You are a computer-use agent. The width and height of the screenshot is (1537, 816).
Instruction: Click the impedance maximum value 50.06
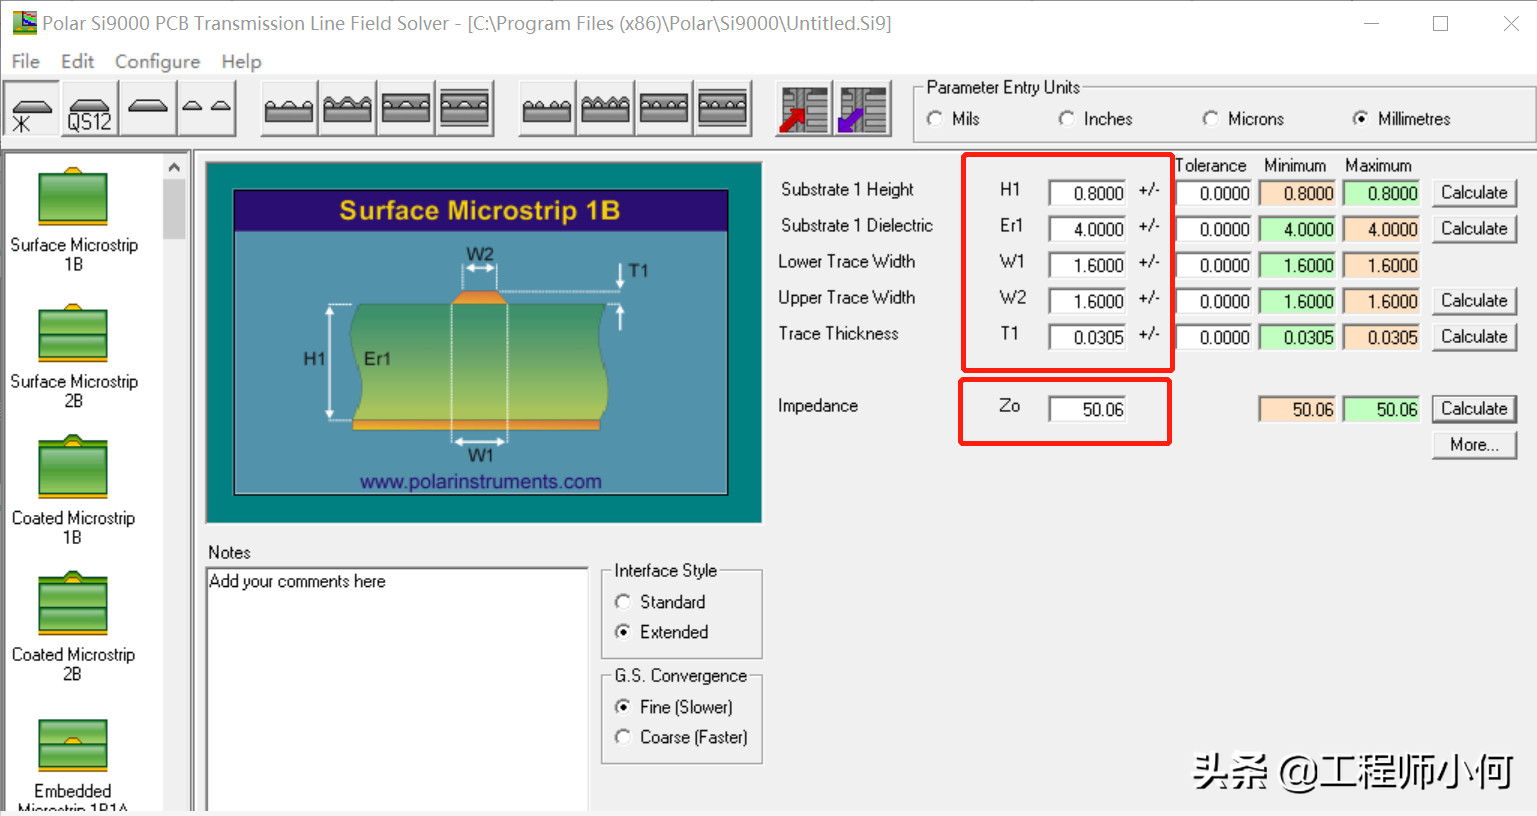coord(1382,409)
